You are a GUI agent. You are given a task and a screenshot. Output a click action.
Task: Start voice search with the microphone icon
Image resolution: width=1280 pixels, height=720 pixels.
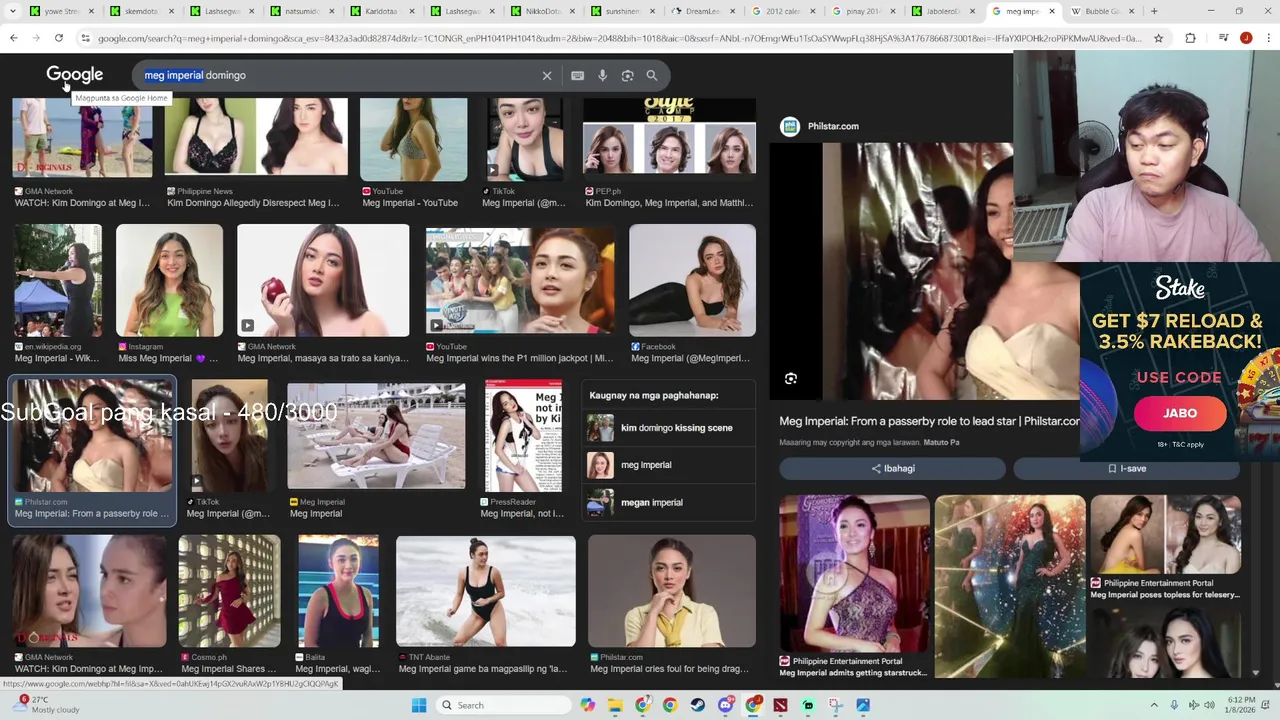coord(602,76)
